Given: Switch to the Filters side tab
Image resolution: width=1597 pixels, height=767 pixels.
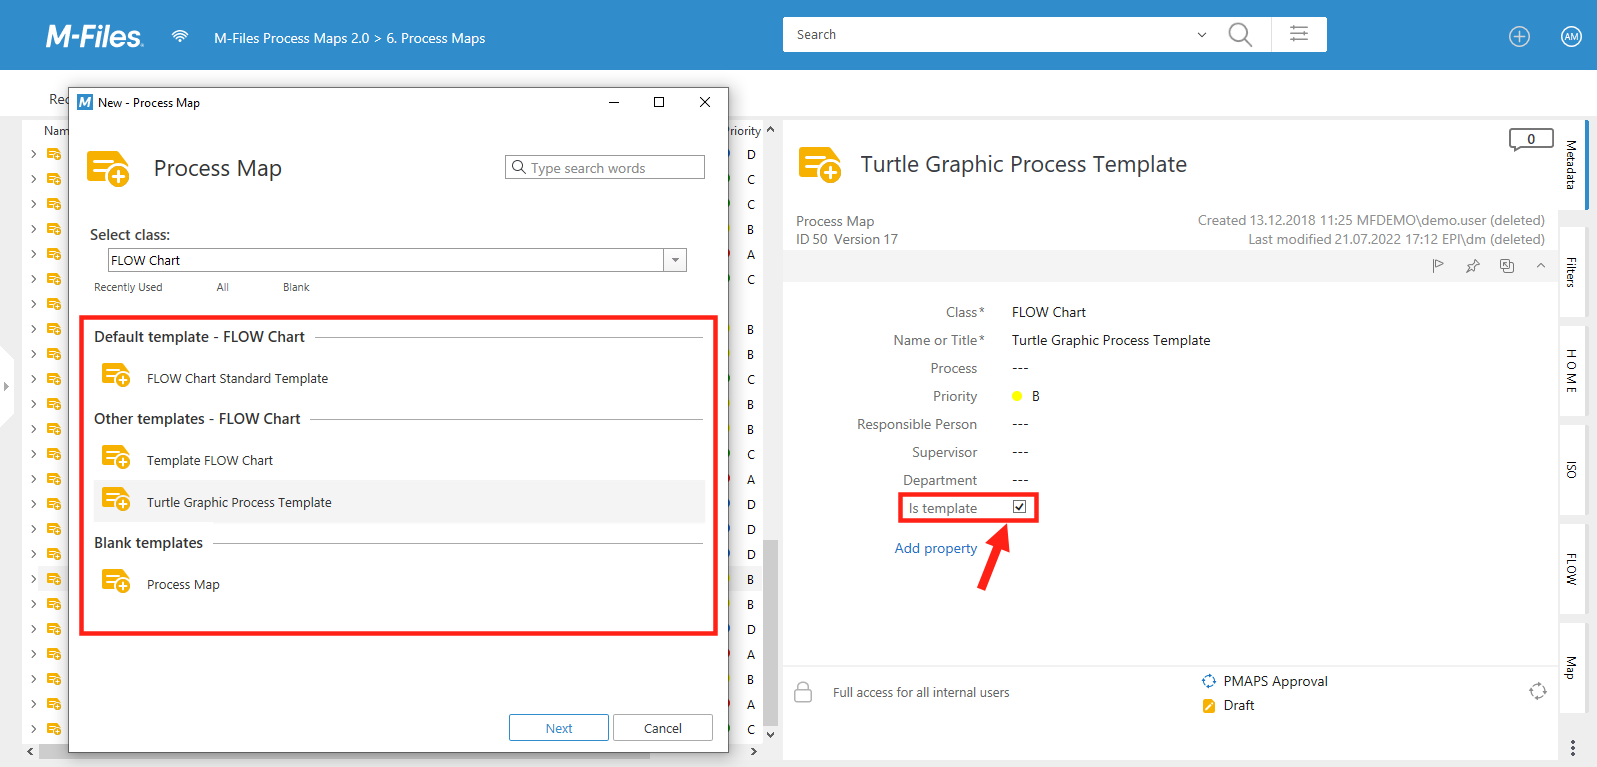Looking at the screenshot, I should [x=1571, y=272].
